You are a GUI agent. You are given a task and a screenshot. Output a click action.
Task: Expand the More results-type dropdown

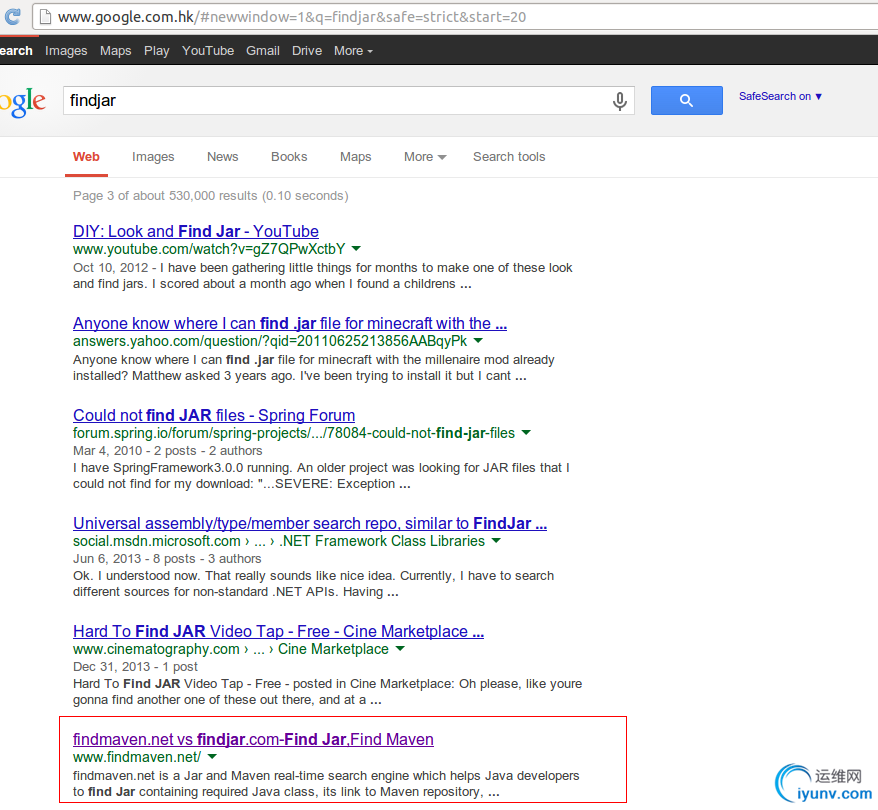coord(425,157)
